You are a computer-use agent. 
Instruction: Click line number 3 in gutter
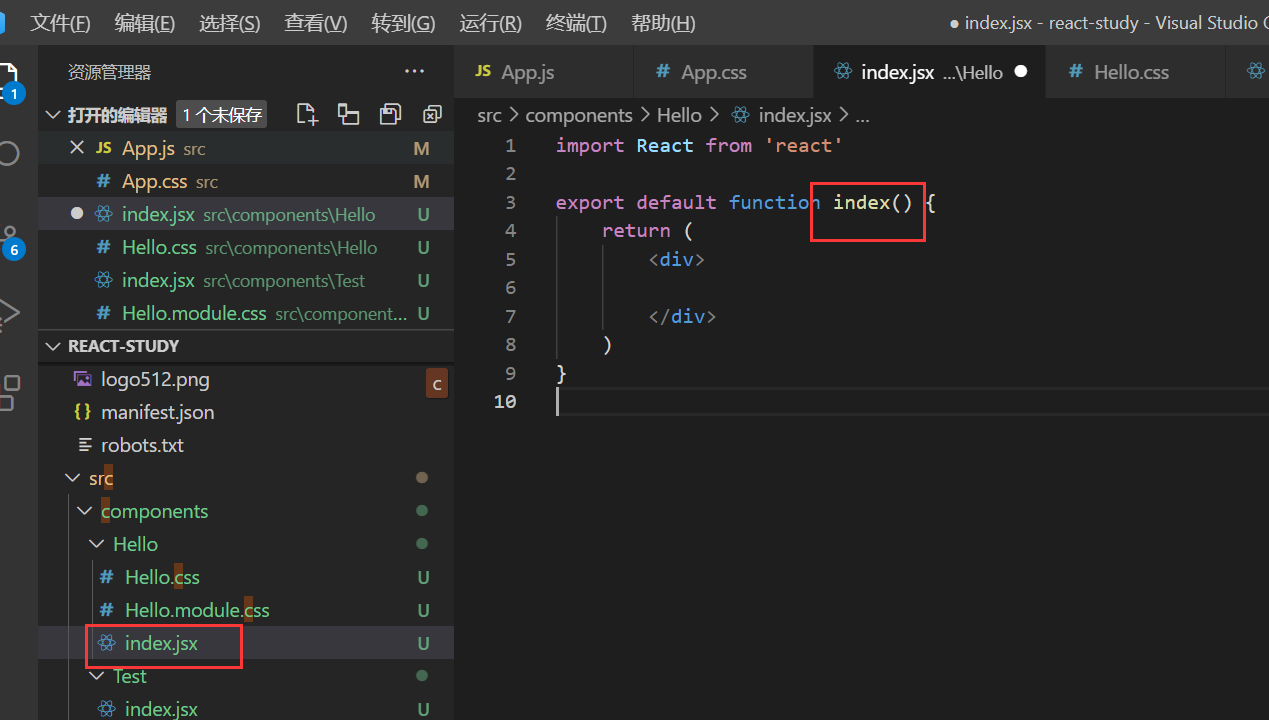(x=510, y=202)
